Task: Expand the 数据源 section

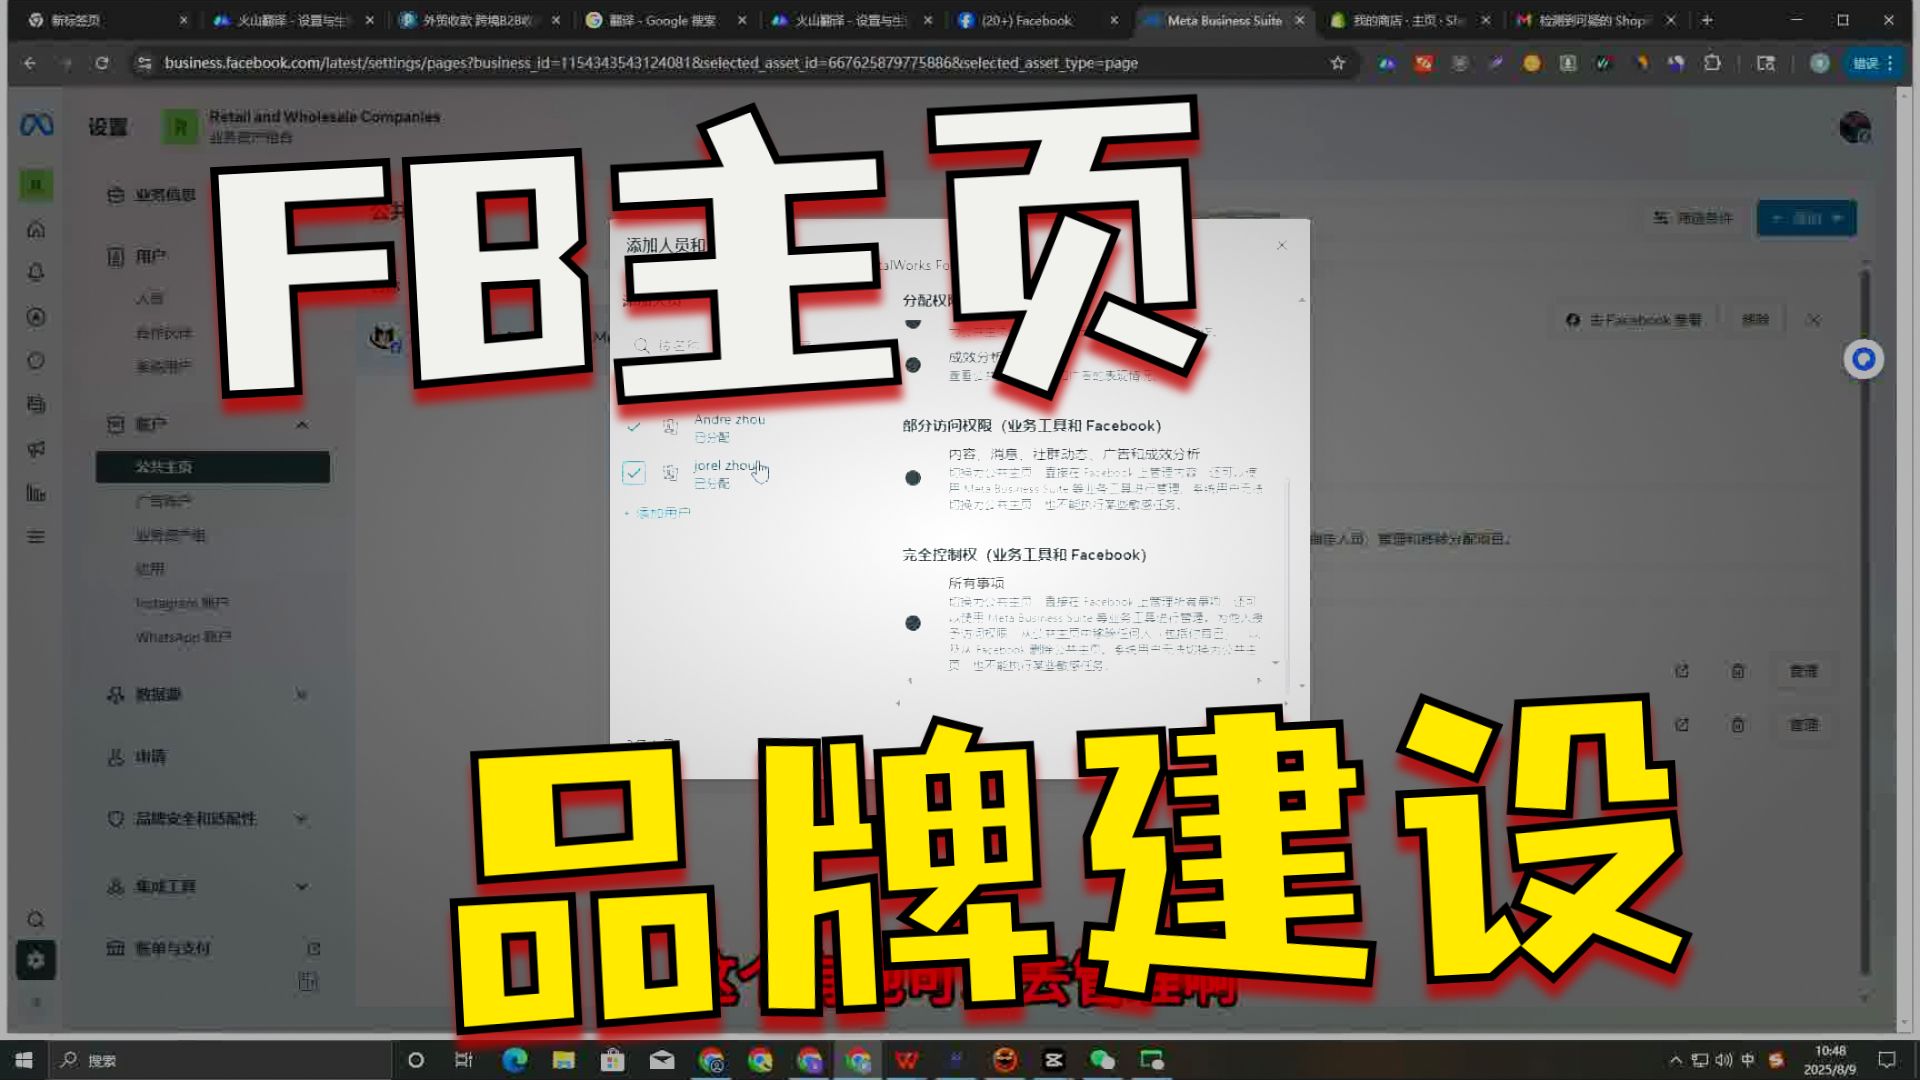Action: pyautogui.click(x=301, y=694)
